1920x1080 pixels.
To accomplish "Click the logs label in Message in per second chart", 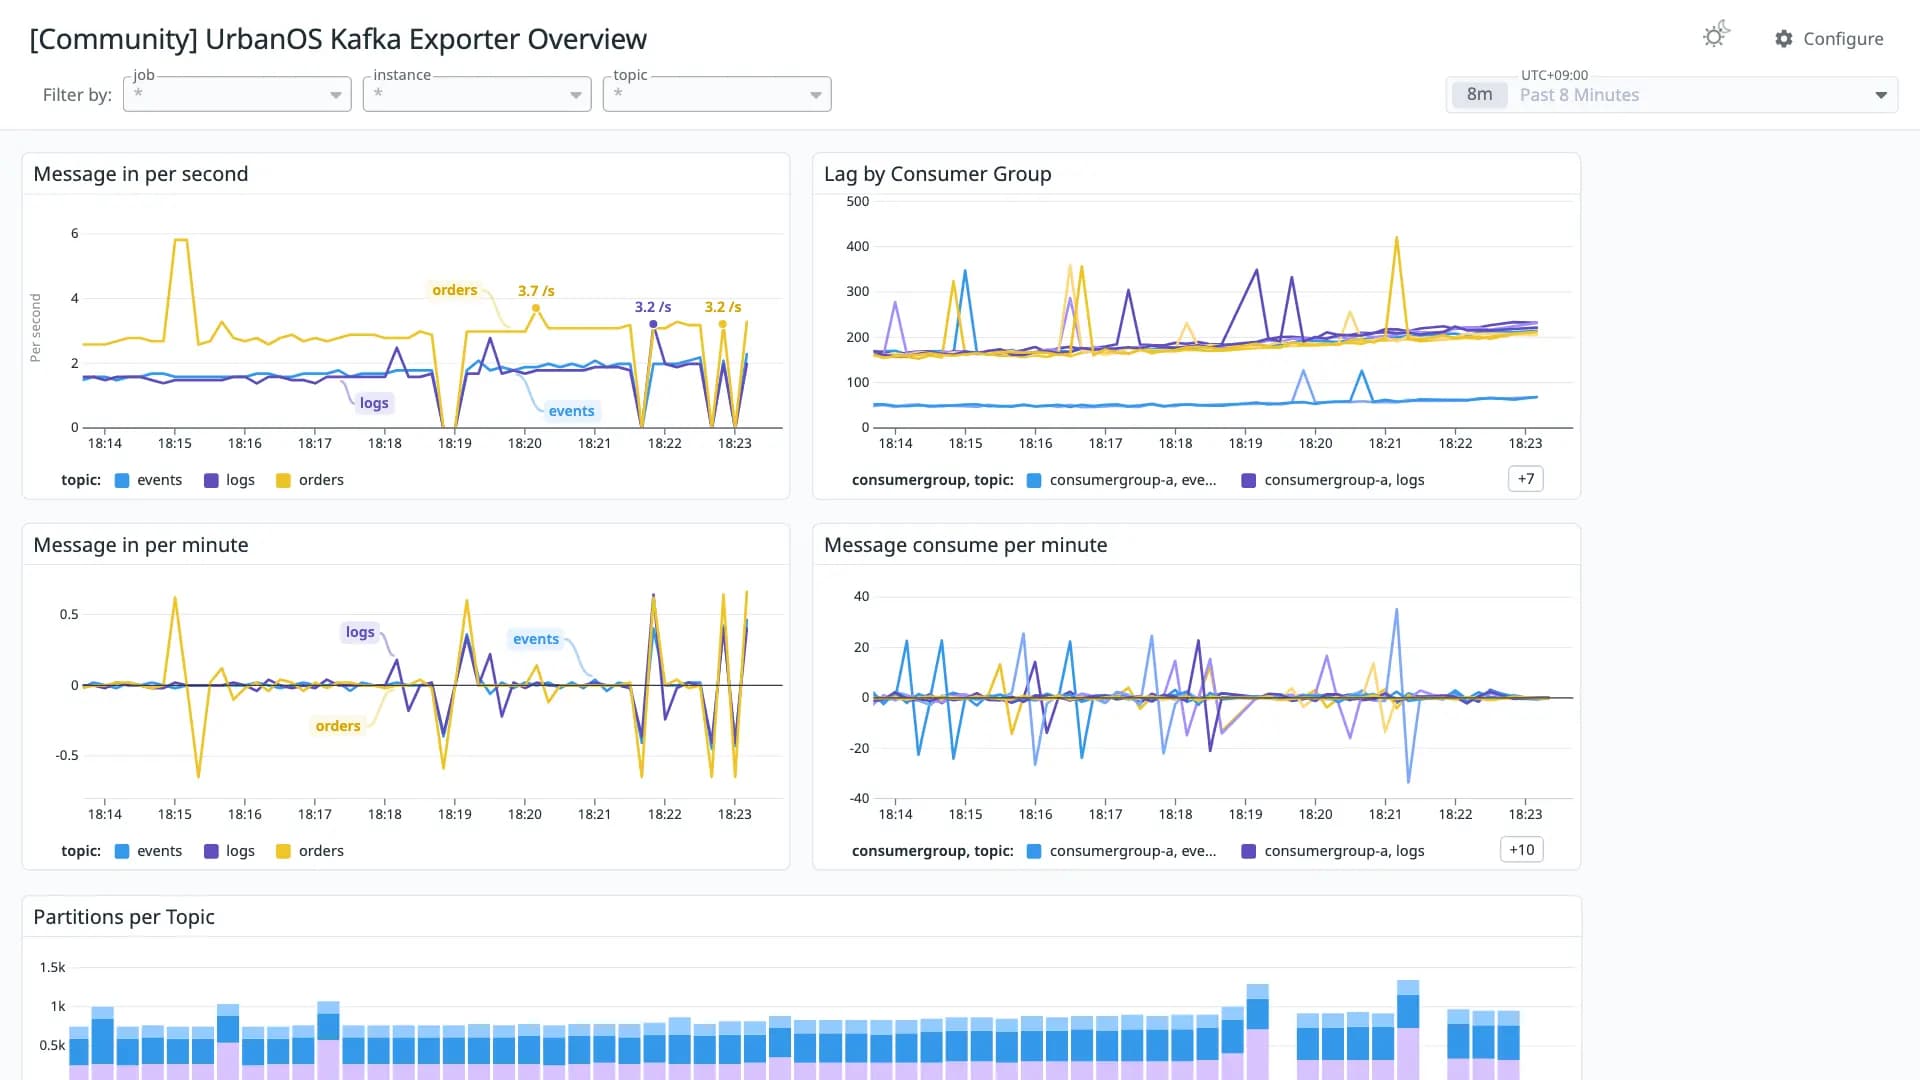I will [x=374, y=403].
